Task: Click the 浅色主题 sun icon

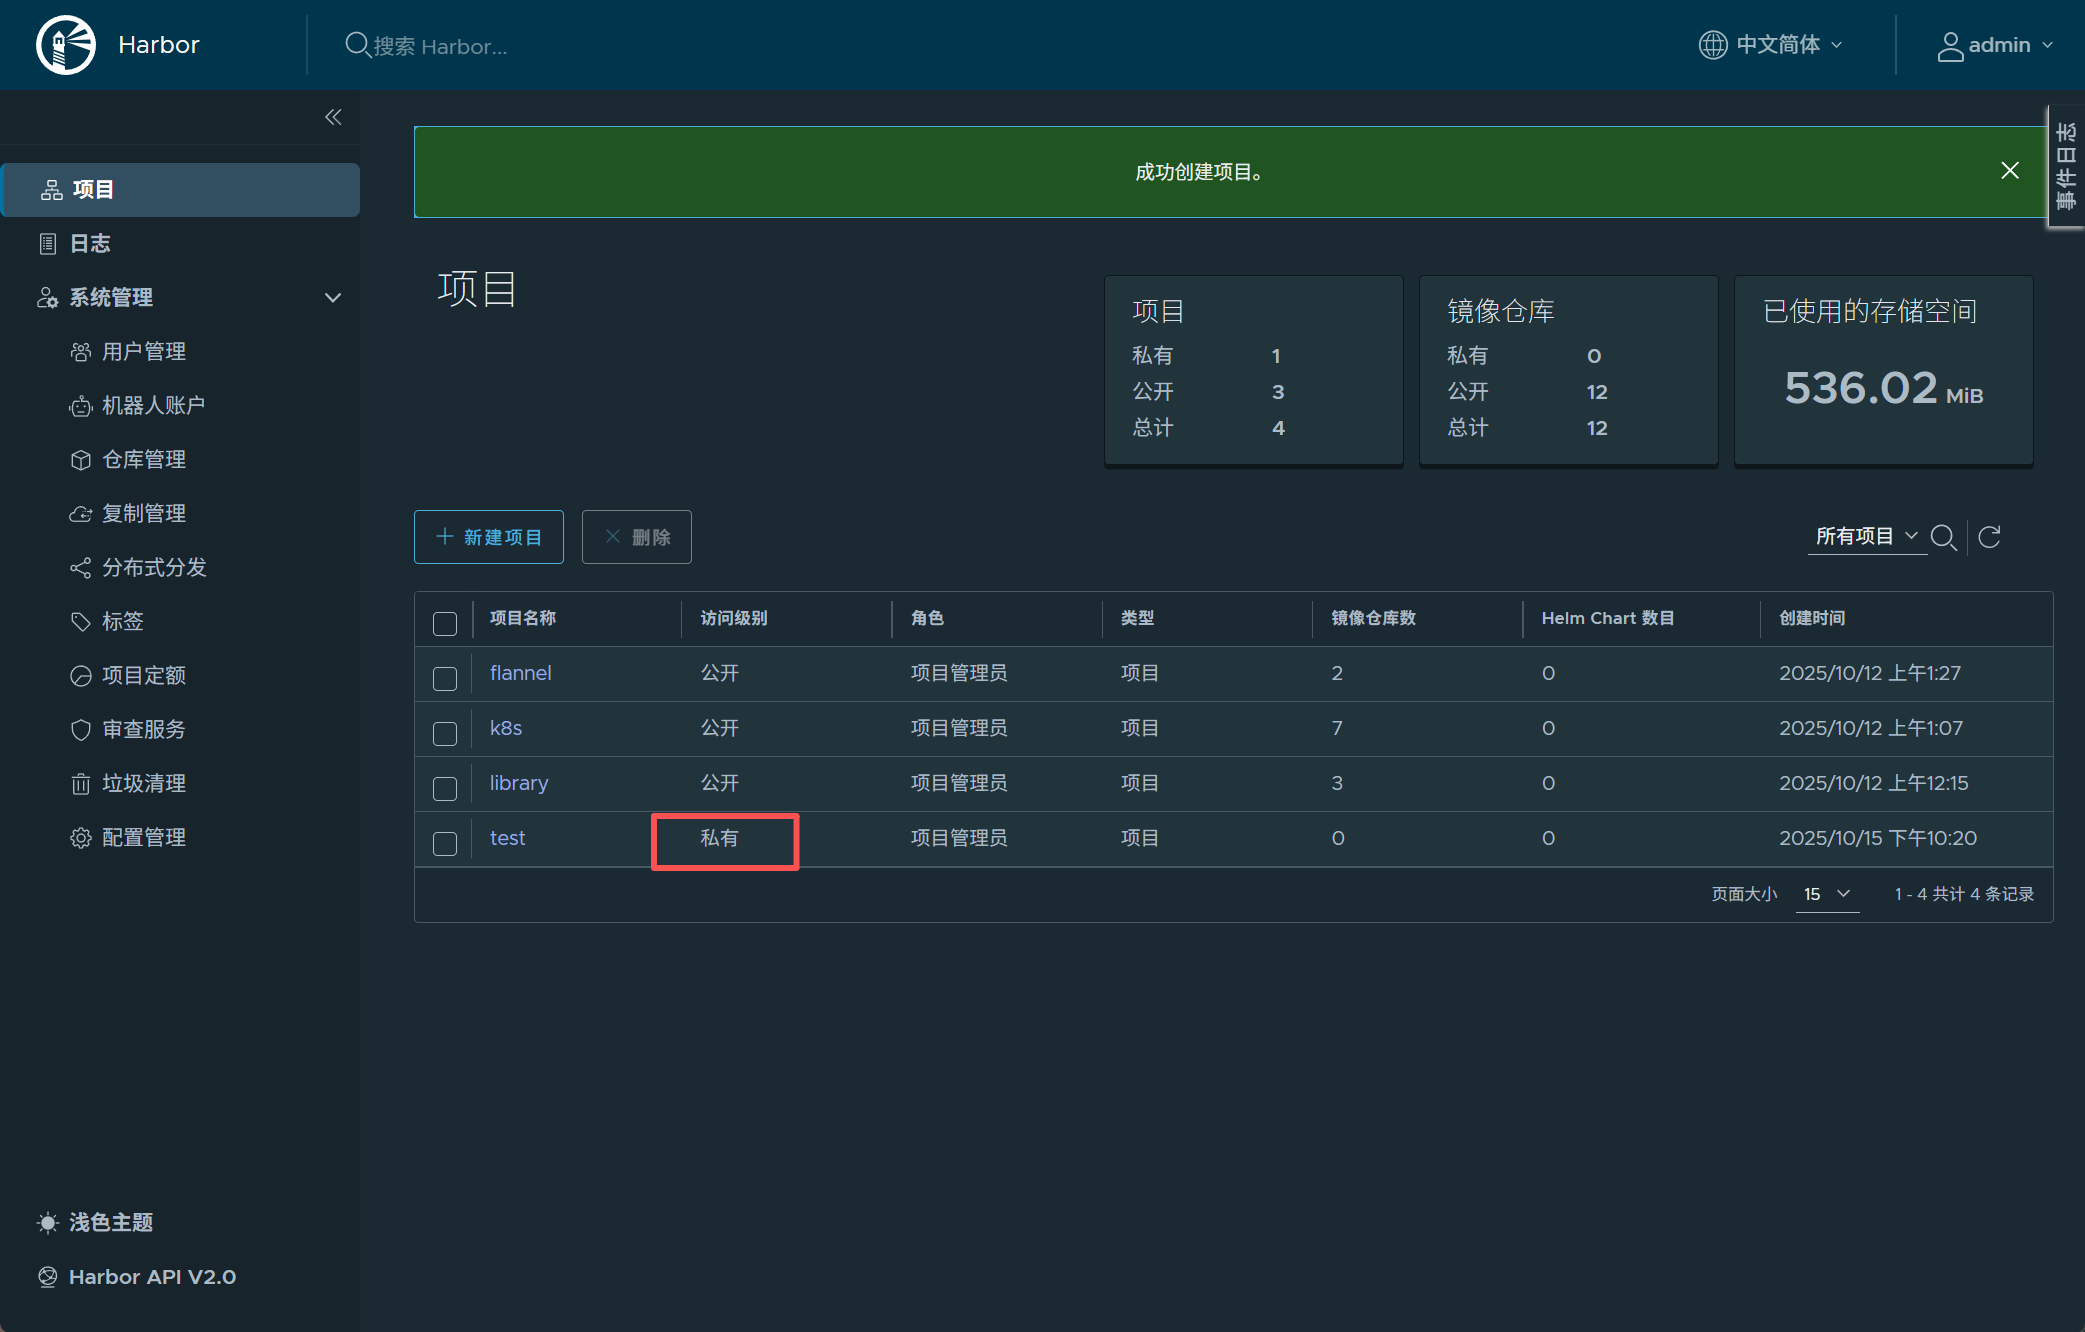Action: (x=47, y=1223)
